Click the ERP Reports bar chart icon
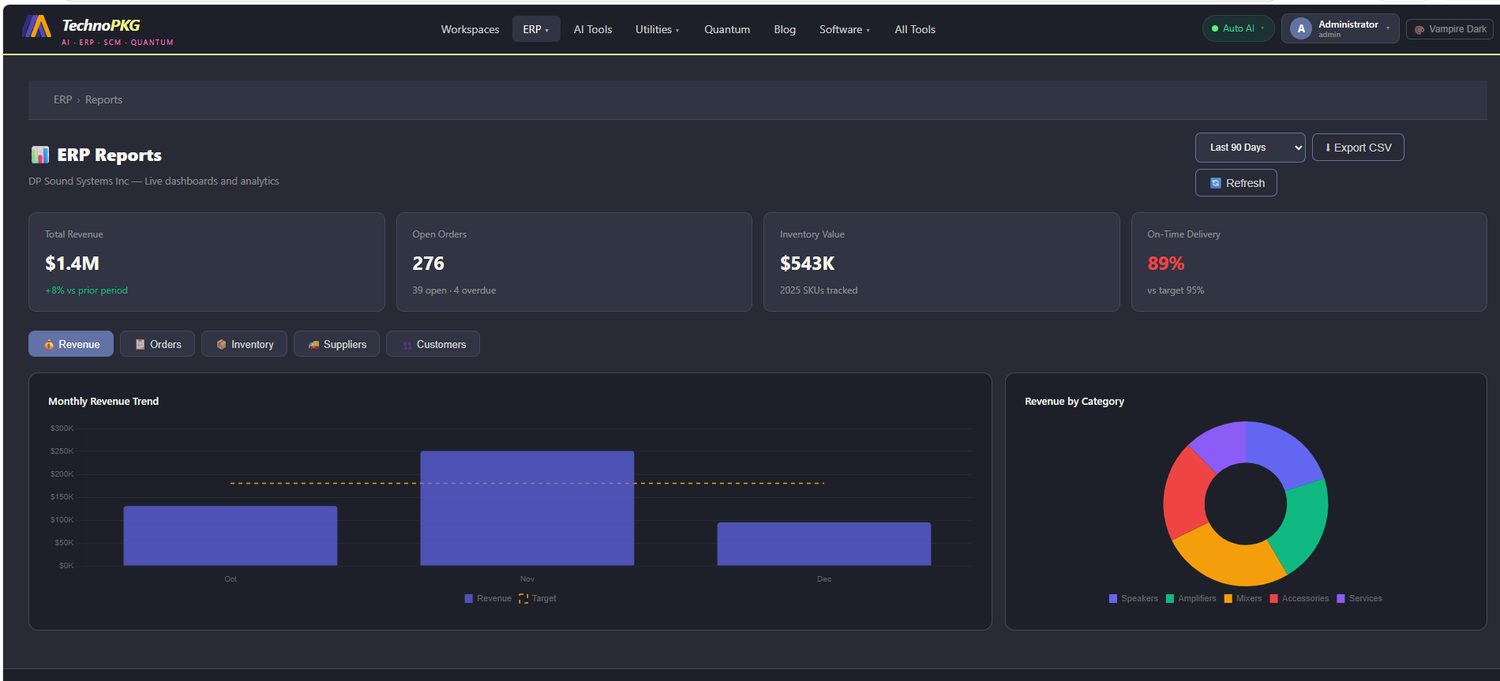1500x681 pixels. (40, 155)
